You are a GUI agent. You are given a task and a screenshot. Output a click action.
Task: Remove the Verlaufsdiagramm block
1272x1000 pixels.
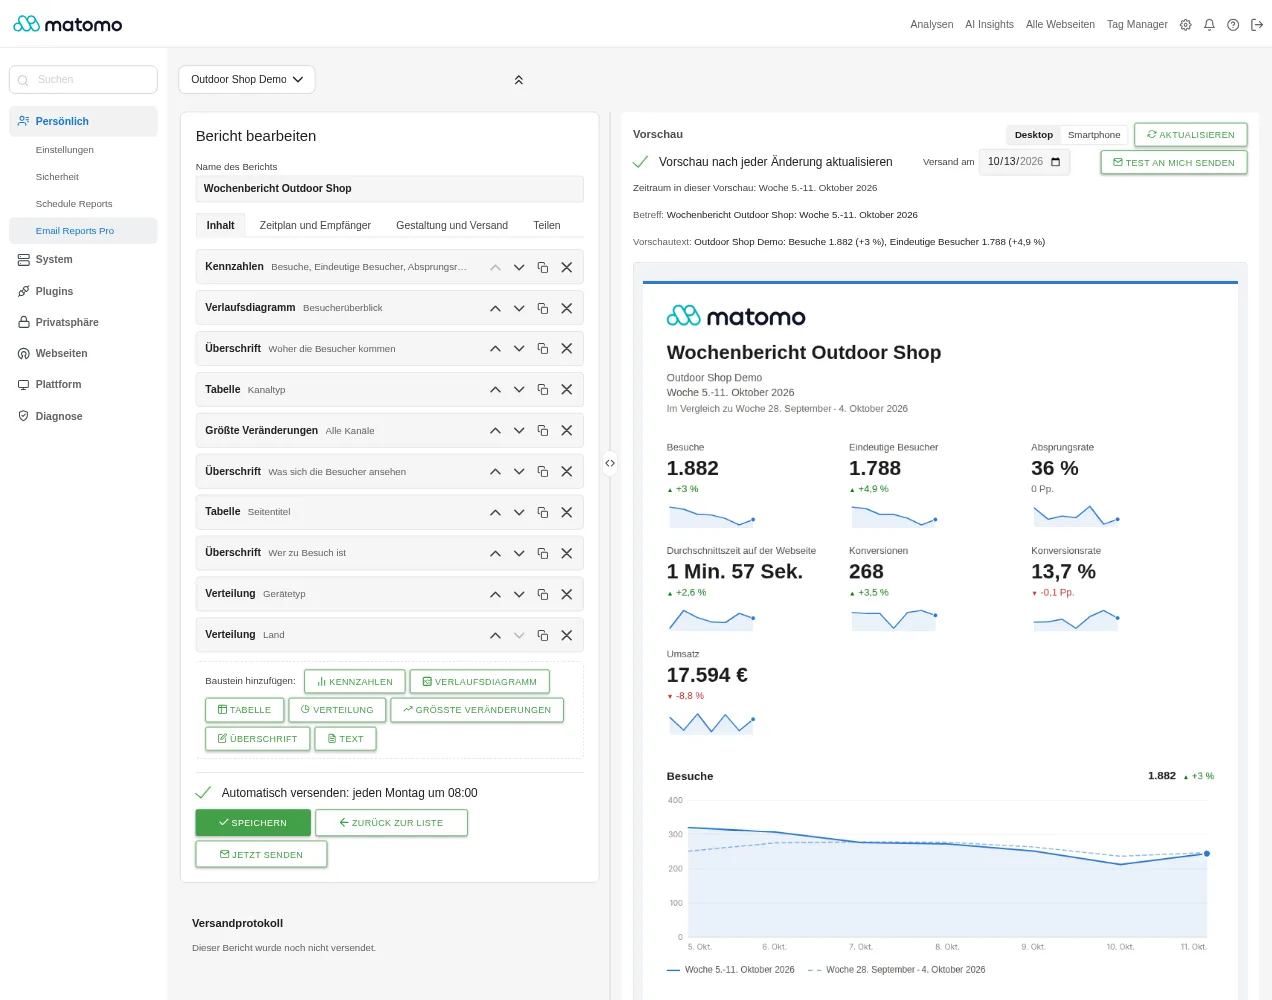567,308
